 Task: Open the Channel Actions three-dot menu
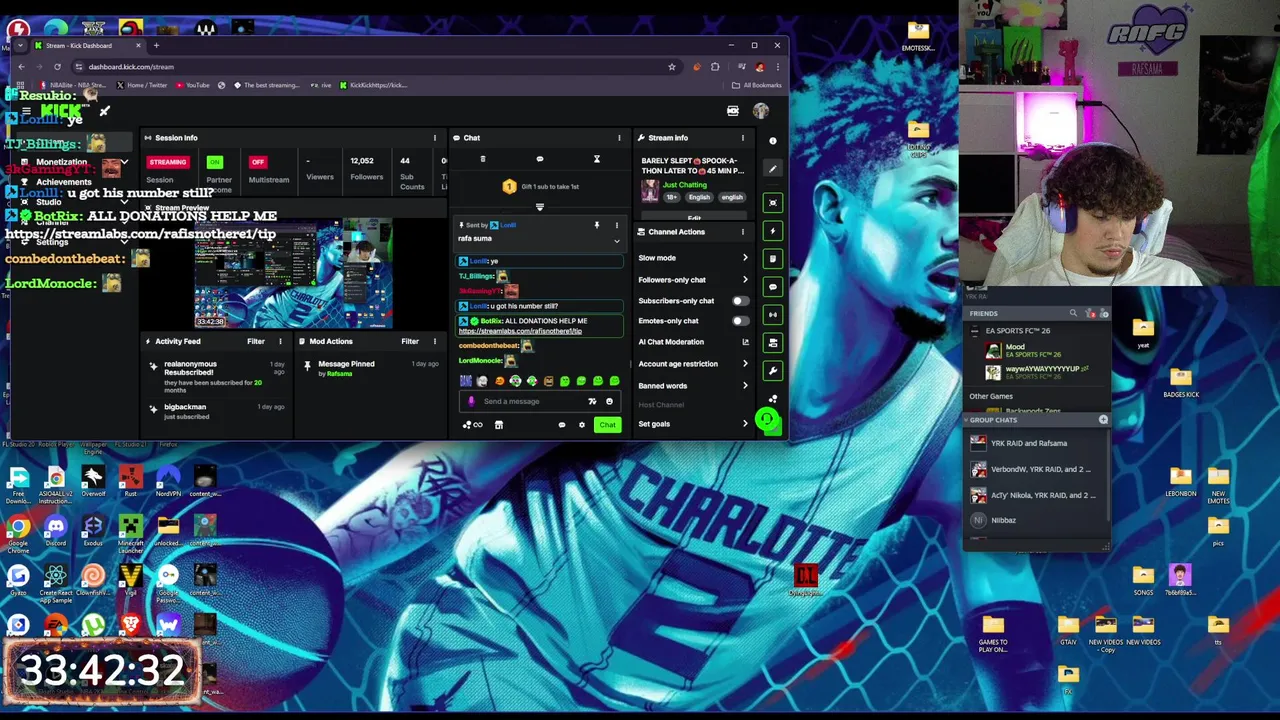coord(742,232)
